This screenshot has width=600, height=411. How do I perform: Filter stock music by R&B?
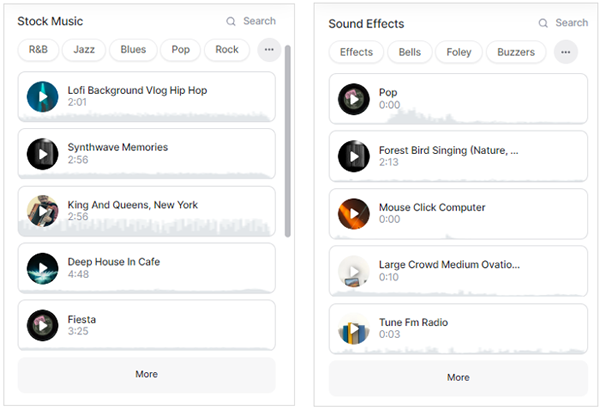click(38, 49)
